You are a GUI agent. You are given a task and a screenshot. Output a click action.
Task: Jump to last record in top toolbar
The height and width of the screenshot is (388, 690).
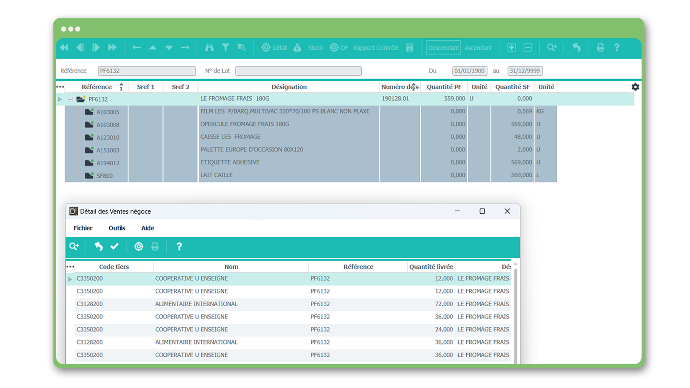click(x=112, y=48)
